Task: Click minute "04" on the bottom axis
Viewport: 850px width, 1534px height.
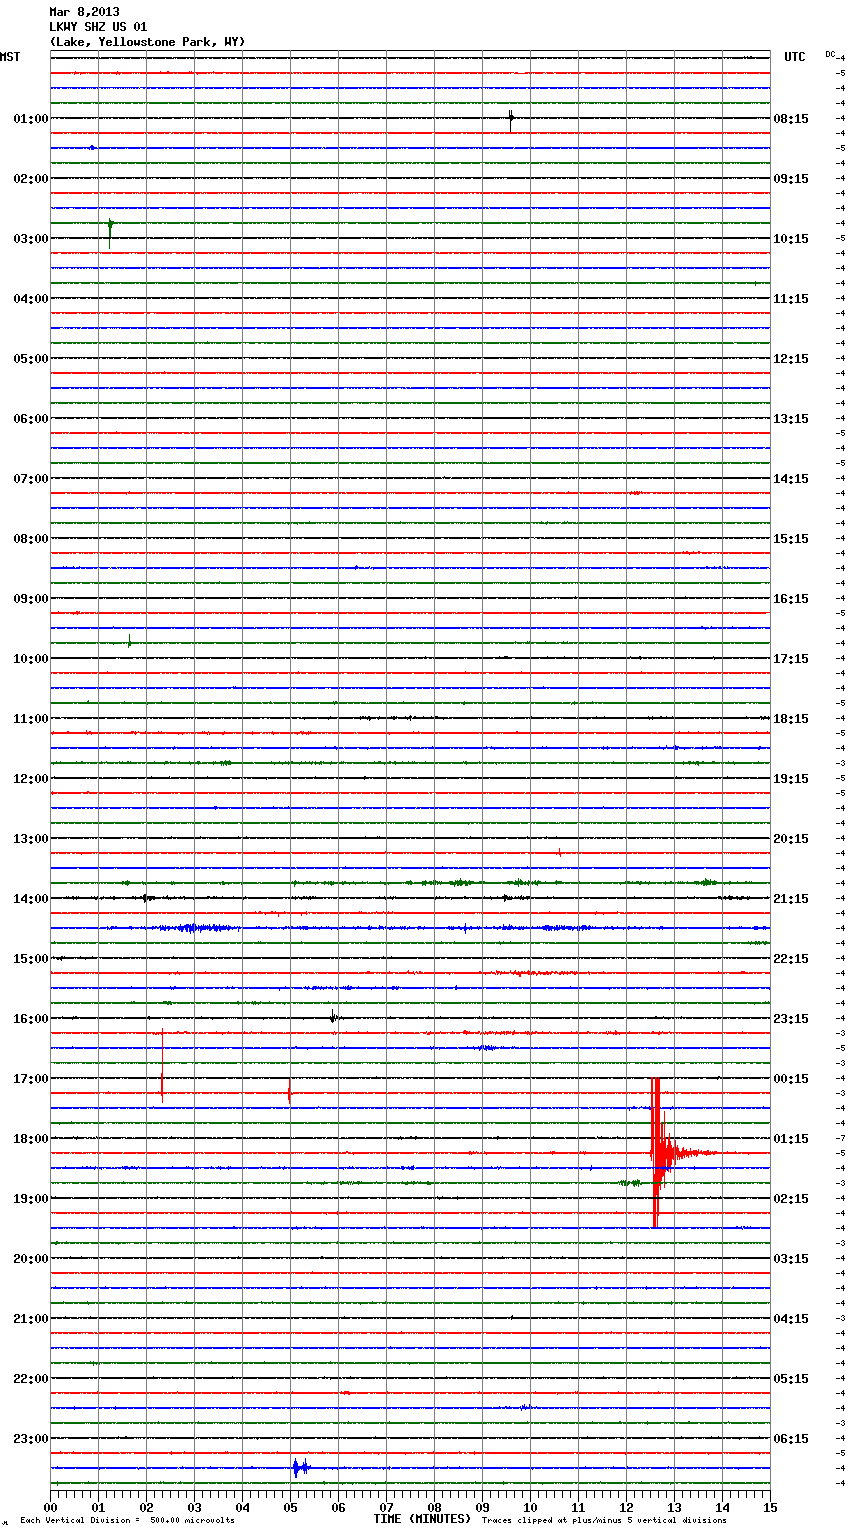Action: (242, 1508)
